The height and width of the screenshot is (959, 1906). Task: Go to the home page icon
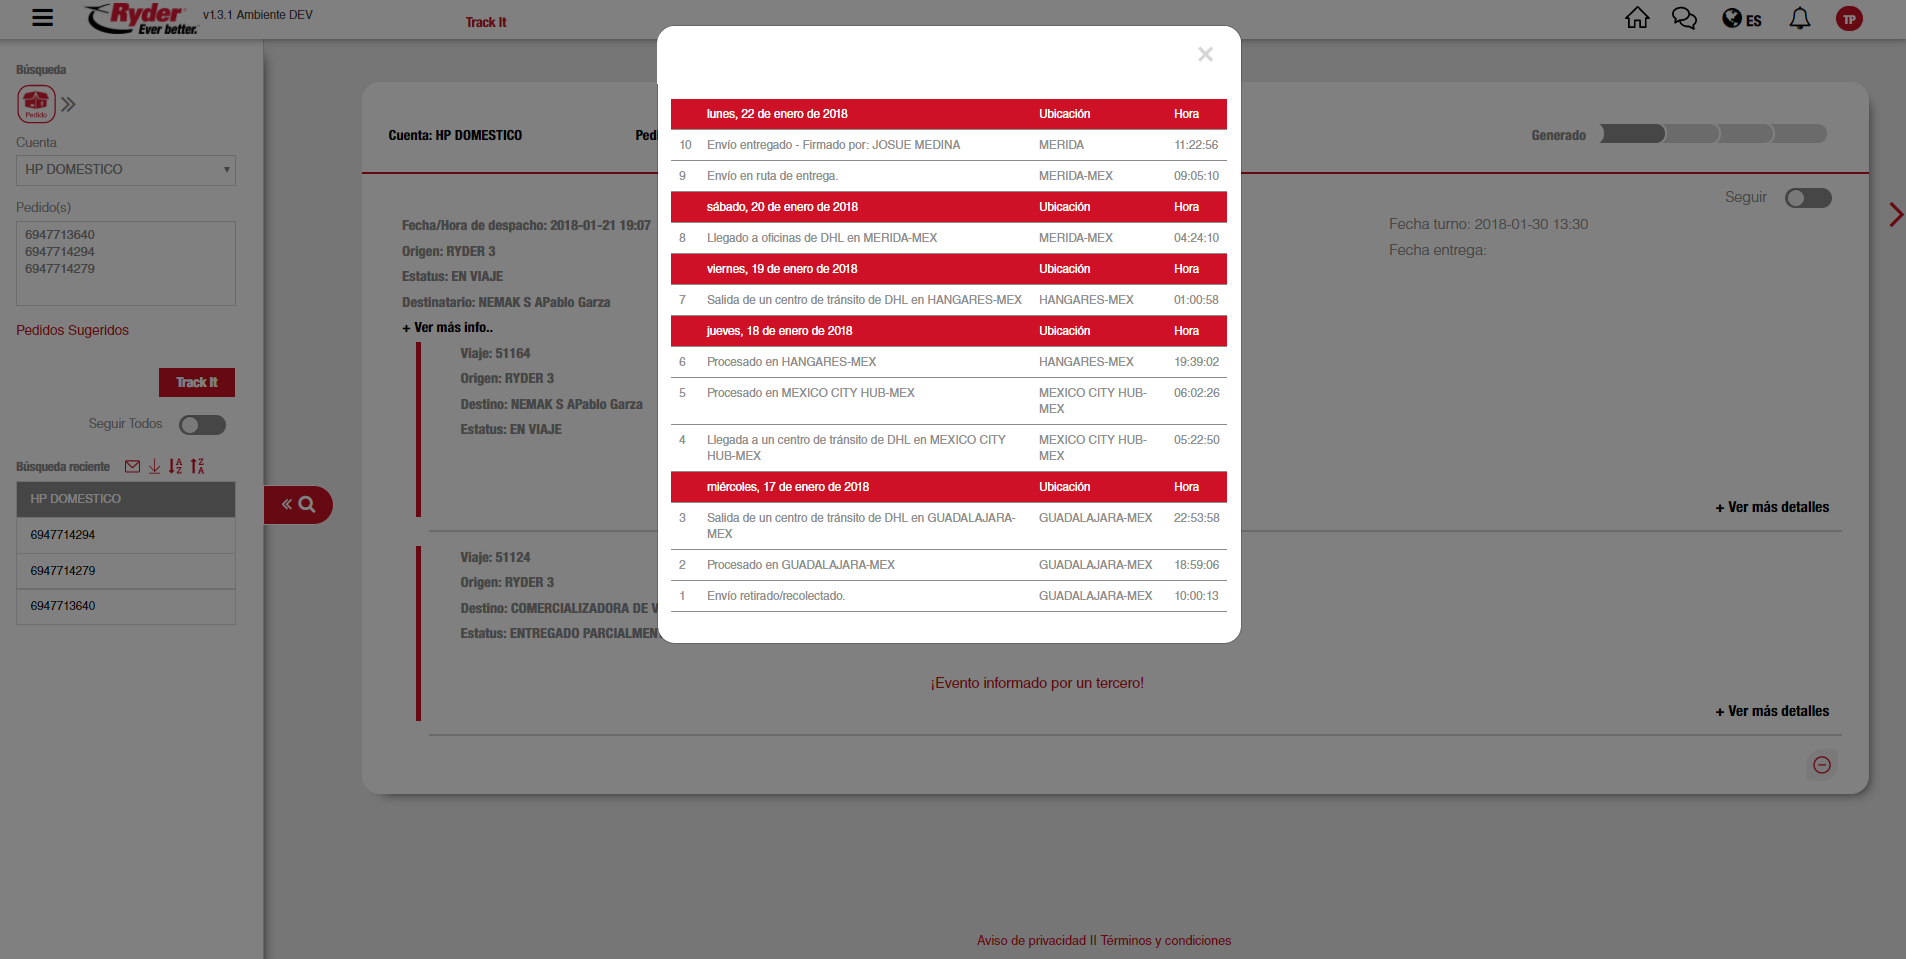tap(1637, 18)
